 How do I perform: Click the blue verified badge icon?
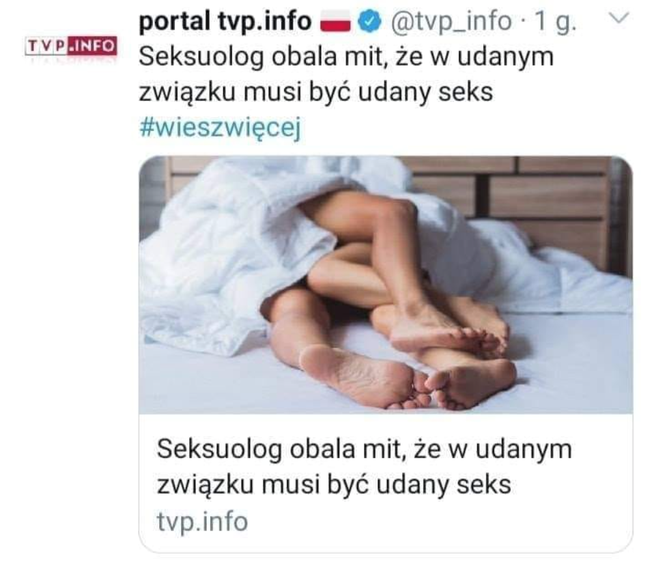coord(370,22)
